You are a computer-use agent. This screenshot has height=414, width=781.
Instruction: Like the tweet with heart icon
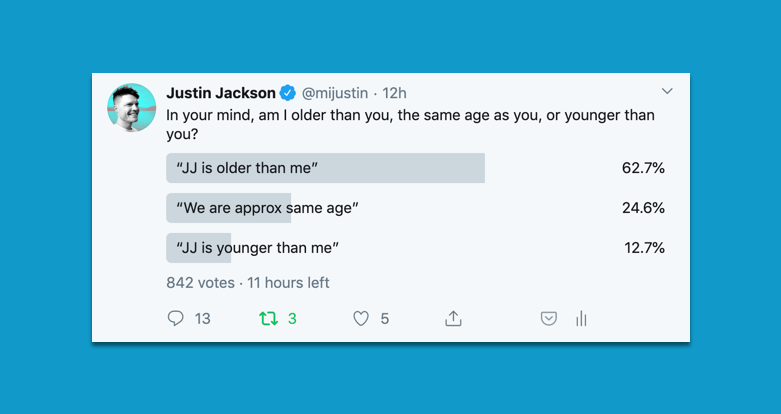(361, 319)
